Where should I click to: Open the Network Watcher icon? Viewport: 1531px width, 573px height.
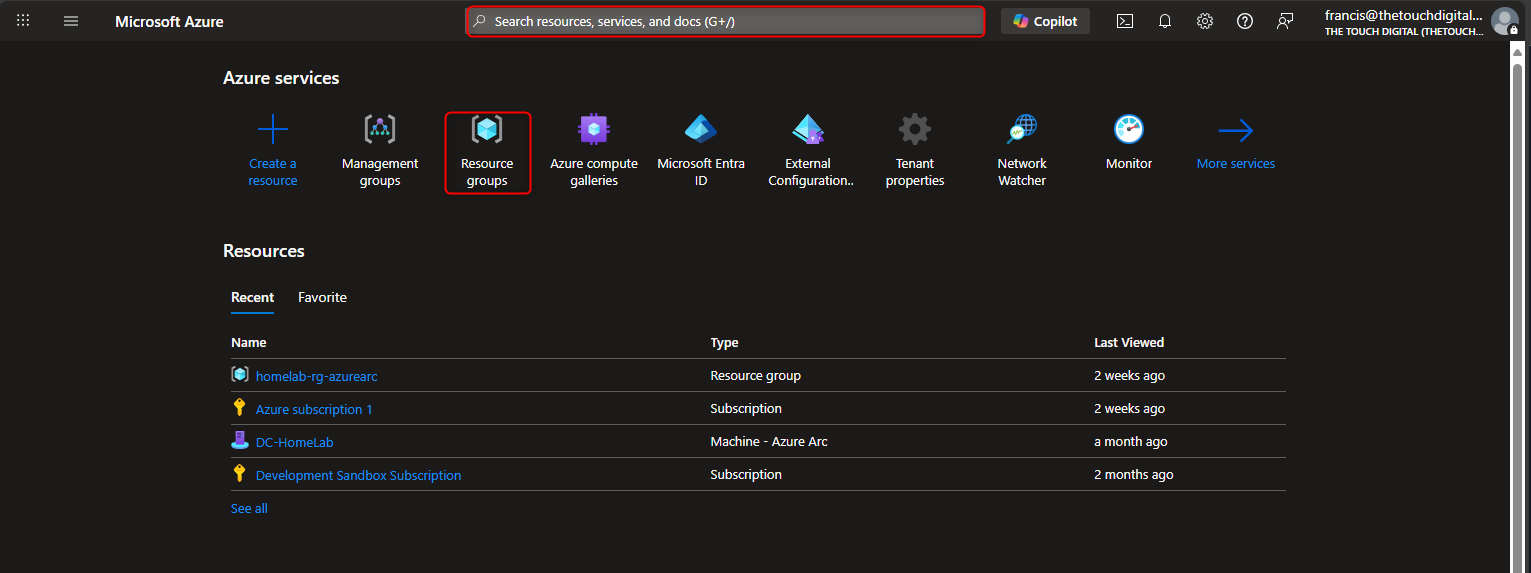tap(1022, 129)
